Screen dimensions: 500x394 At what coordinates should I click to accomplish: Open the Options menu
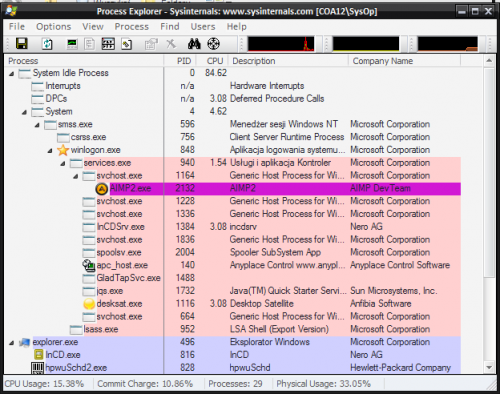(53, 27)
